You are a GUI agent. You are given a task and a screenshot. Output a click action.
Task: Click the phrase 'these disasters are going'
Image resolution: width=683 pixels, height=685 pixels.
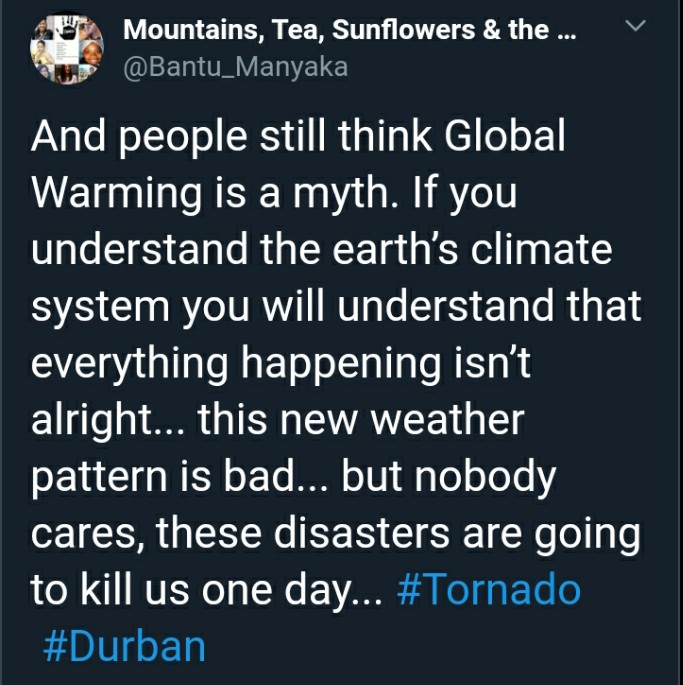[398, 533]
